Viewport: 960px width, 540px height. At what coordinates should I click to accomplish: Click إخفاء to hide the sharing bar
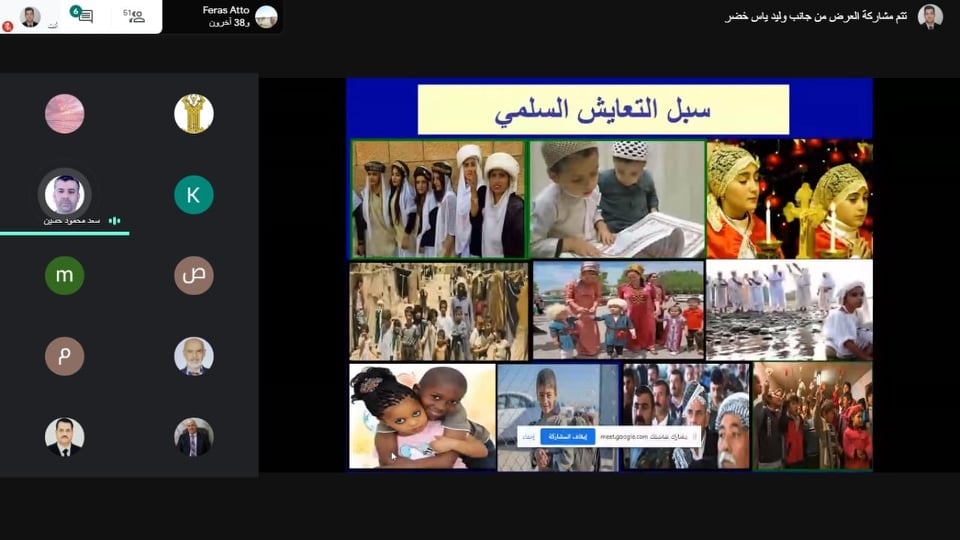526,437
